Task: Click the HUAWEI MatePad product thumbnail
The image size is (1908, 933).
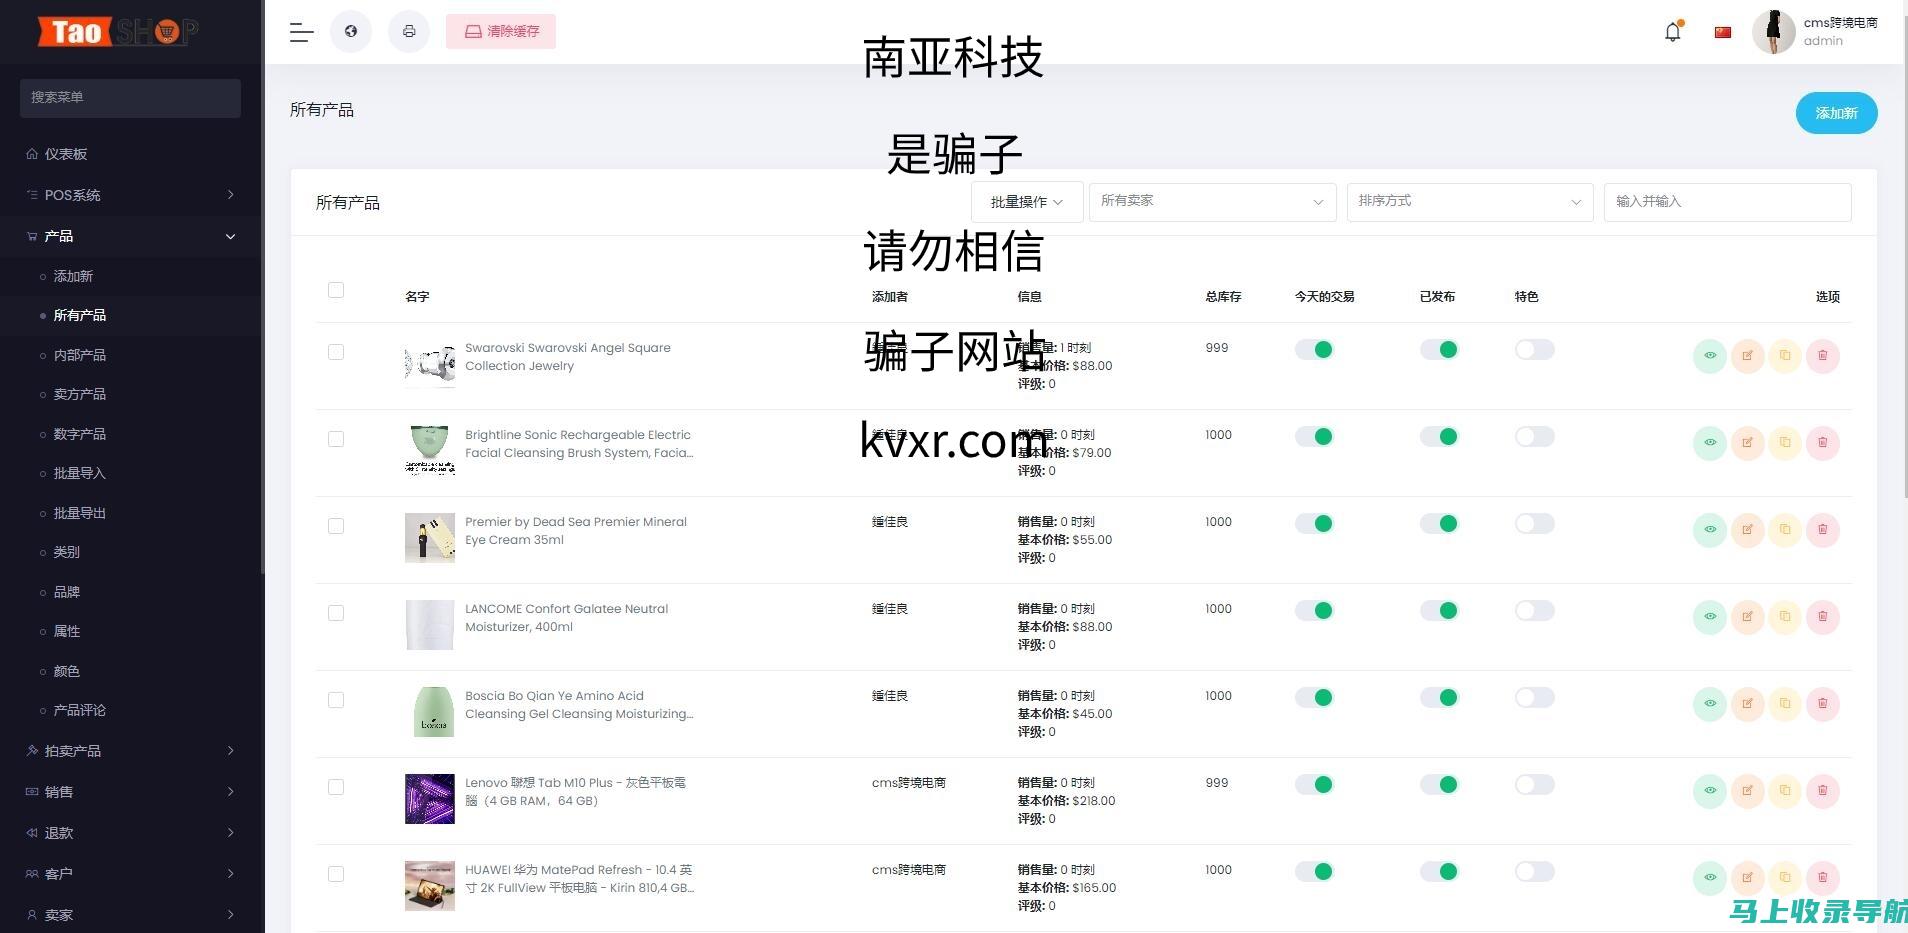Action: pyautogui.click(x=430, y=885)
